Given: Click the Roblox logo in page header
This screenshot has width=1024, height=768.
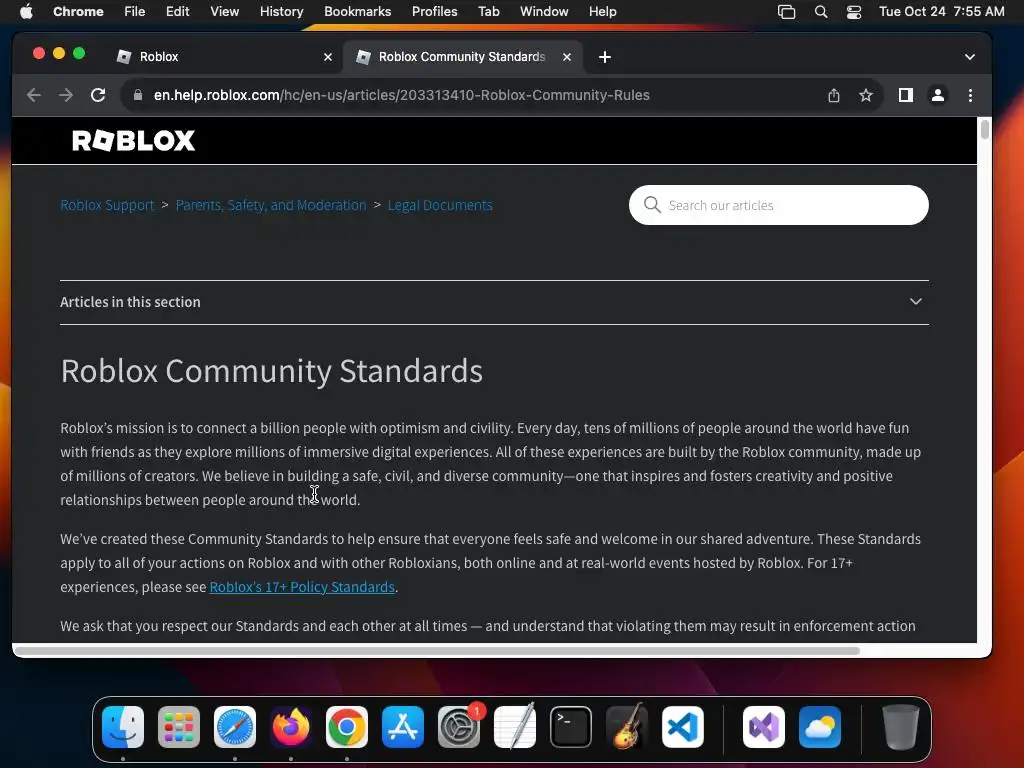Looking at the screenshot, I should pos(133,140).
